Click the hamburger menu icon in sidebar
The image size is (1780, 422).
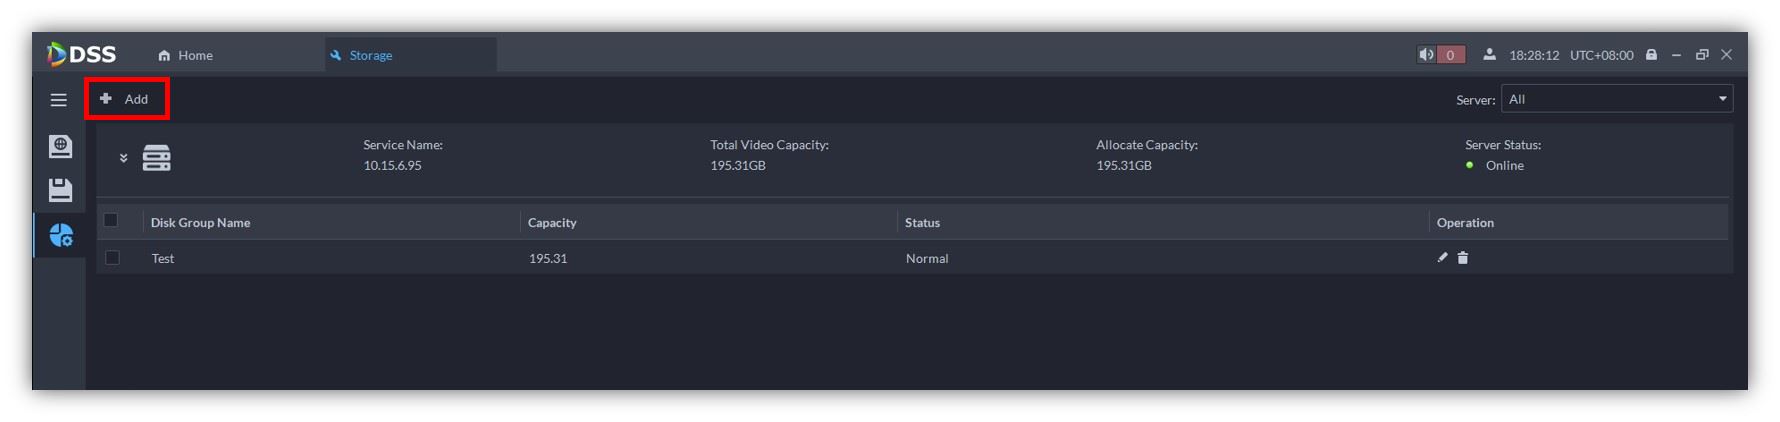(59, 100)
